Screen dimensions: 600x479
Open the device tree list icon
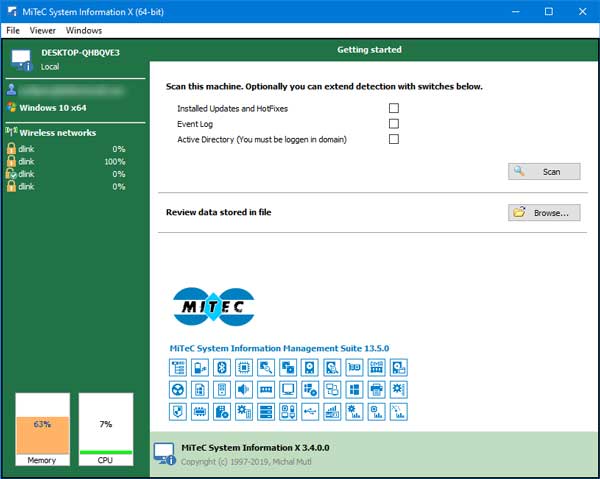178,367
